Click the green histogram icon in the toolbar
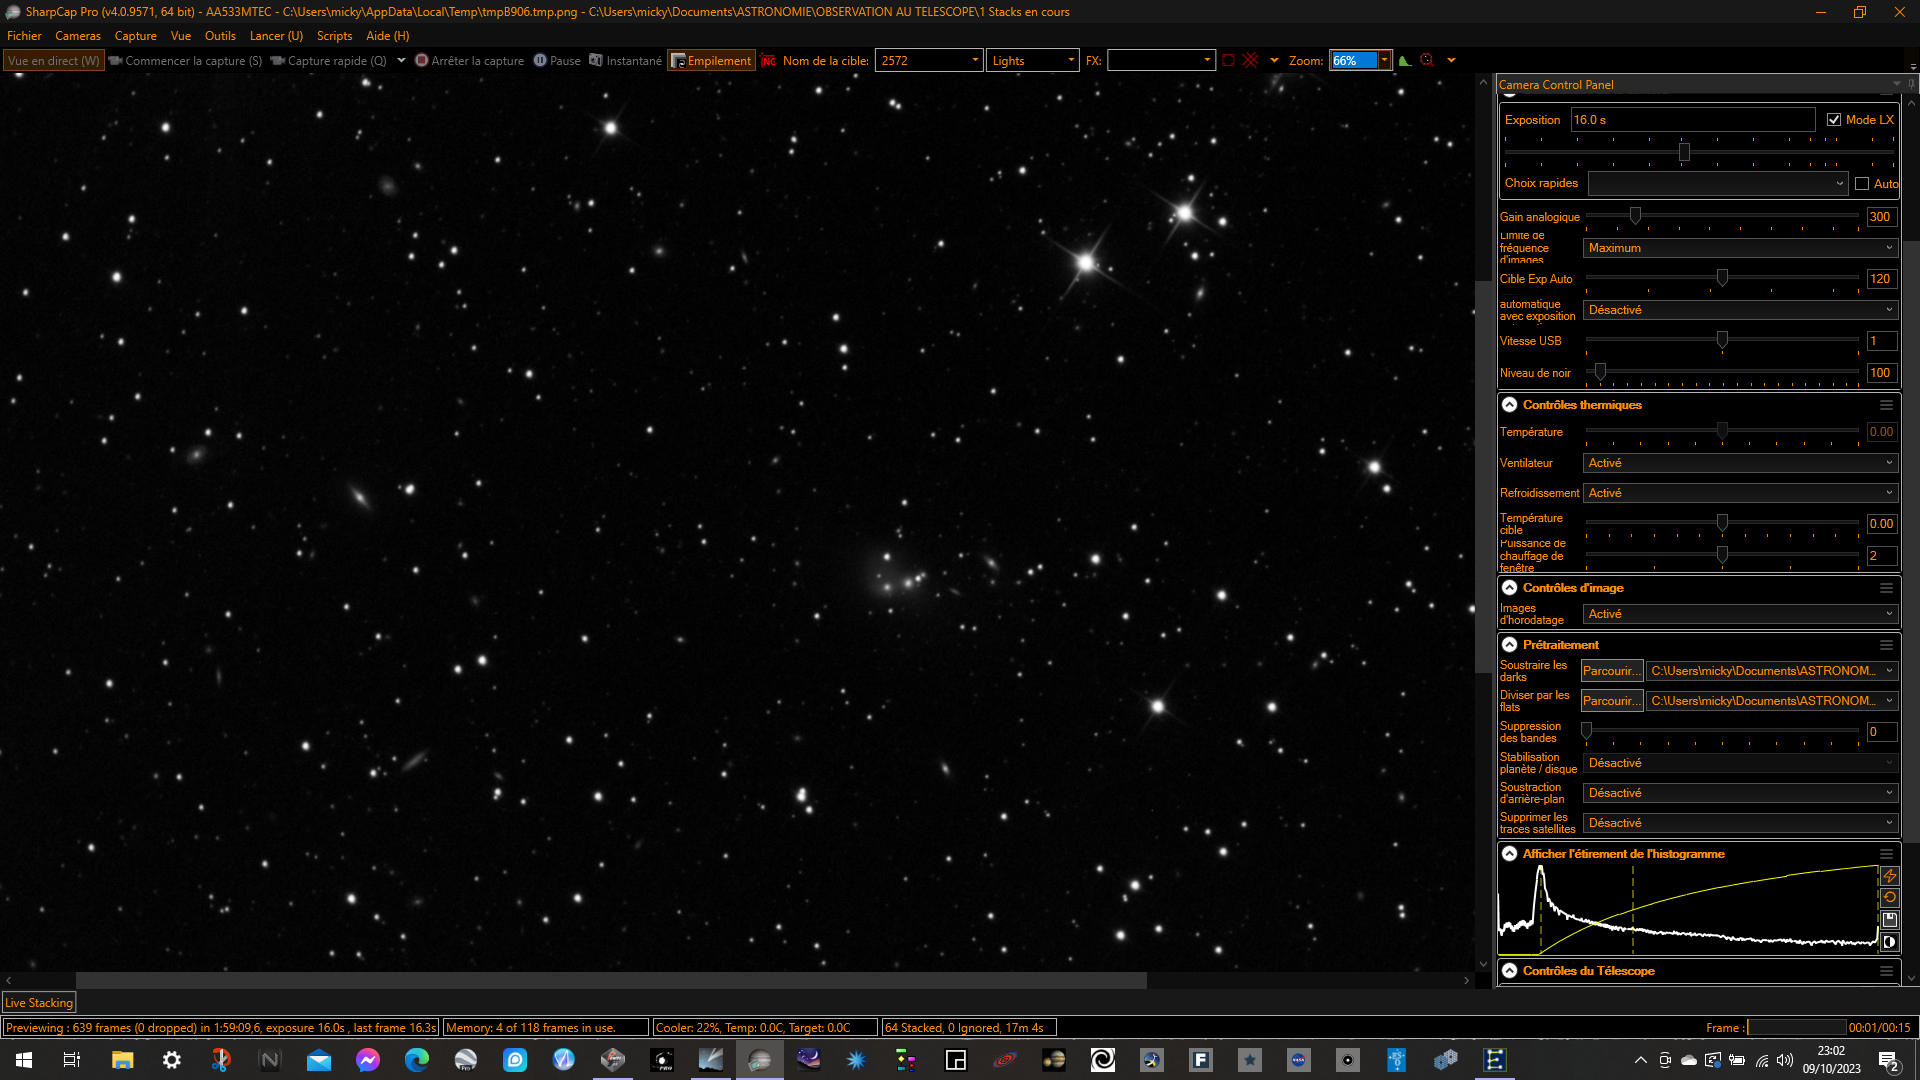 1405,61
